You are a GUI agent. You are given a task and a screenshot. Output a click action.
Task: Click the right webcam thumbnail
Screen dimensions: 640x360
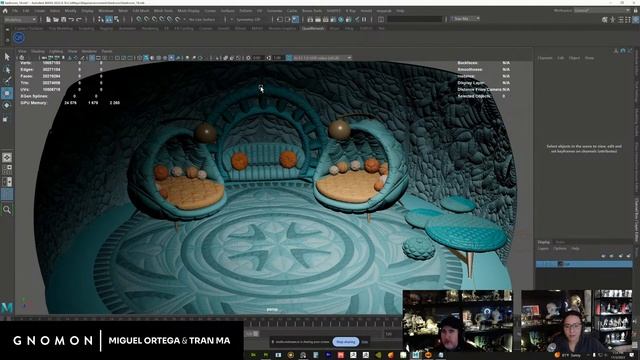click(577, 321)
